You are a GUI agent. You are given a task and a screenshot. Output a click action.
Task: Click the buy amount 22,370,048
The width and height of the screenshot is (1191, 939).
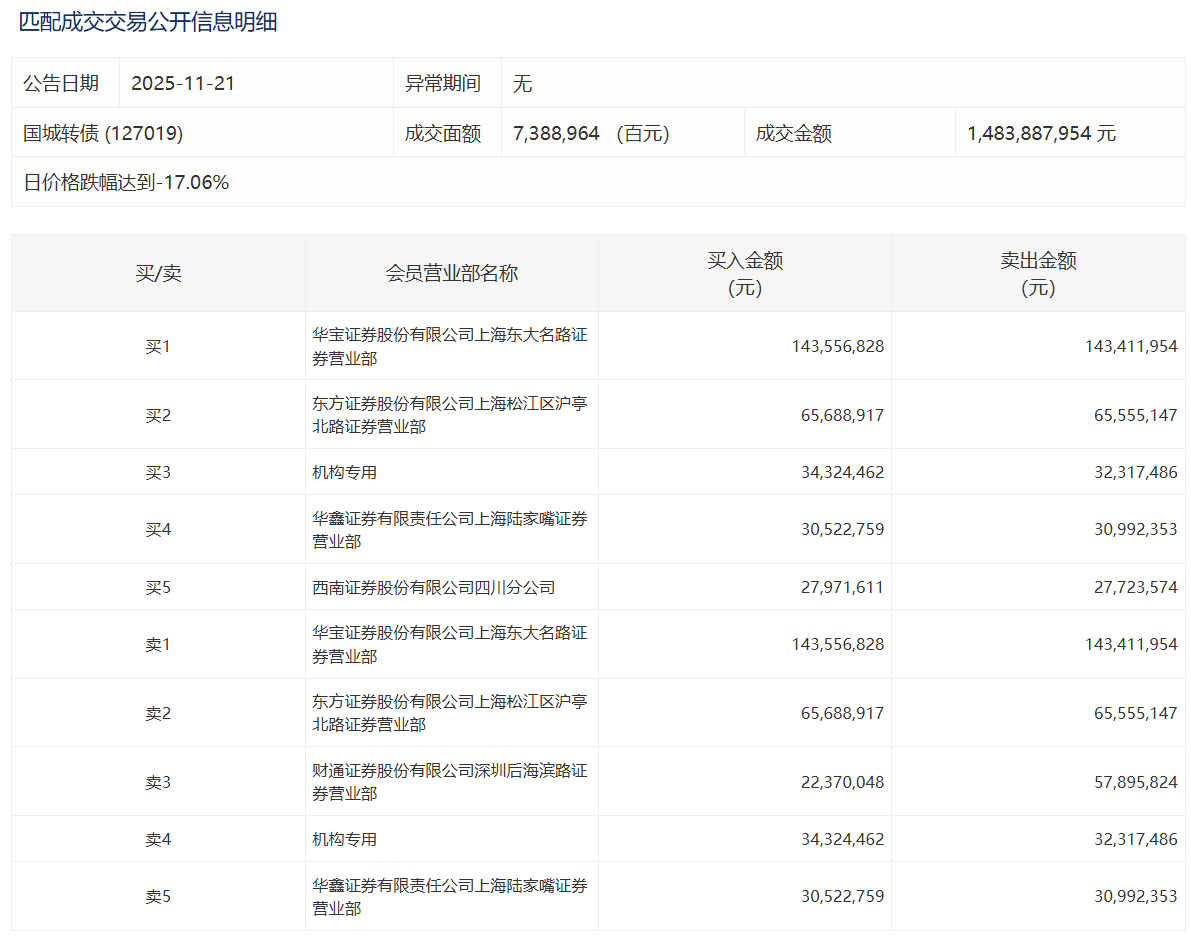(x=842, y=782)
